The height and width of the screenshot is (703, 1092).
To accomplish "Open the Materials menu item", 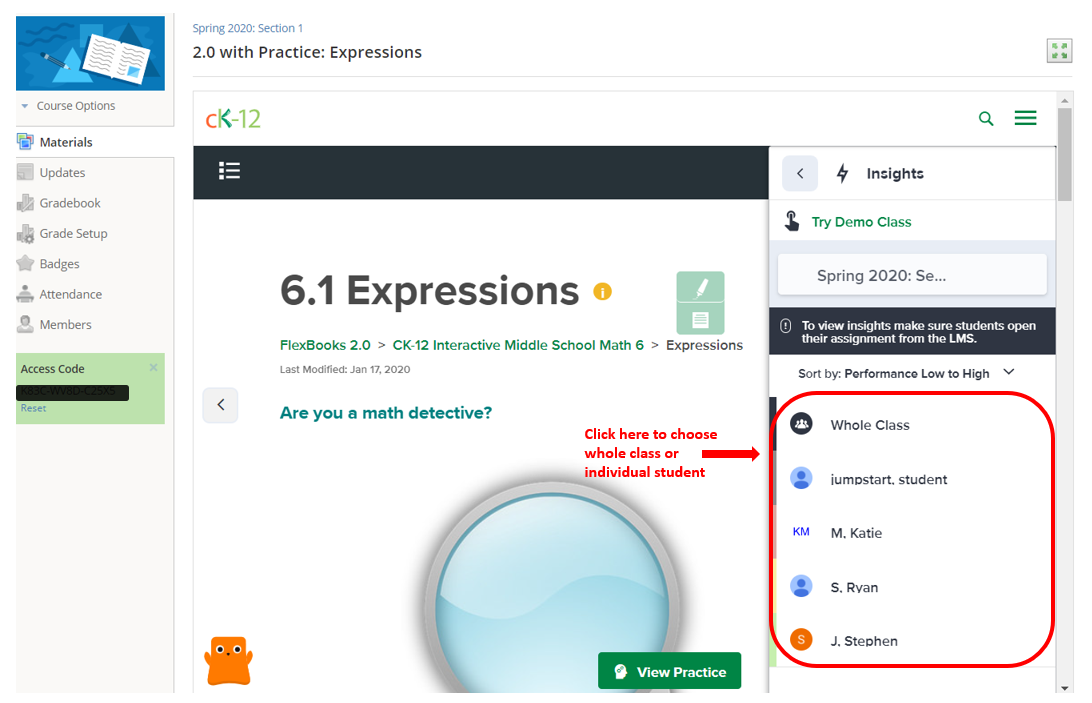I will pos(65,142).
